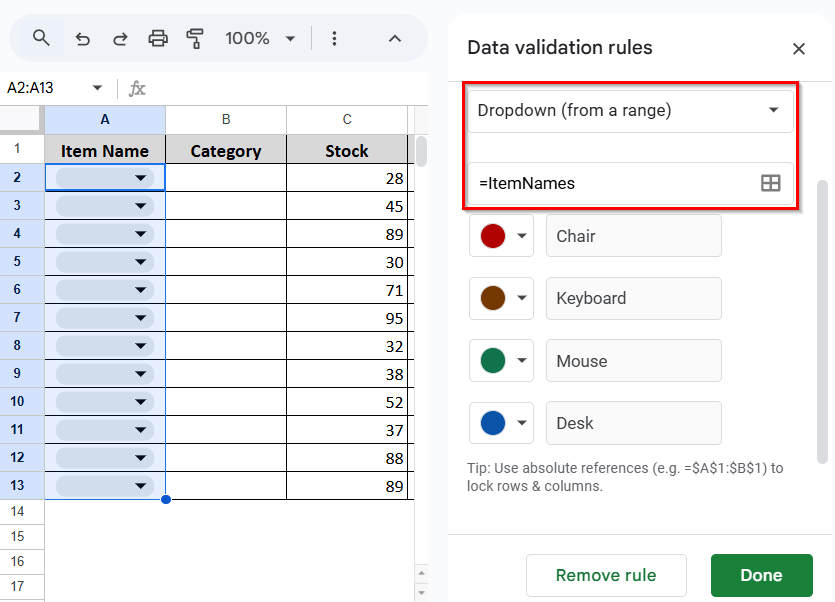Screen dimensions: 835x602
Task: Select the stock value 95 cell
Action: [347, 318]
